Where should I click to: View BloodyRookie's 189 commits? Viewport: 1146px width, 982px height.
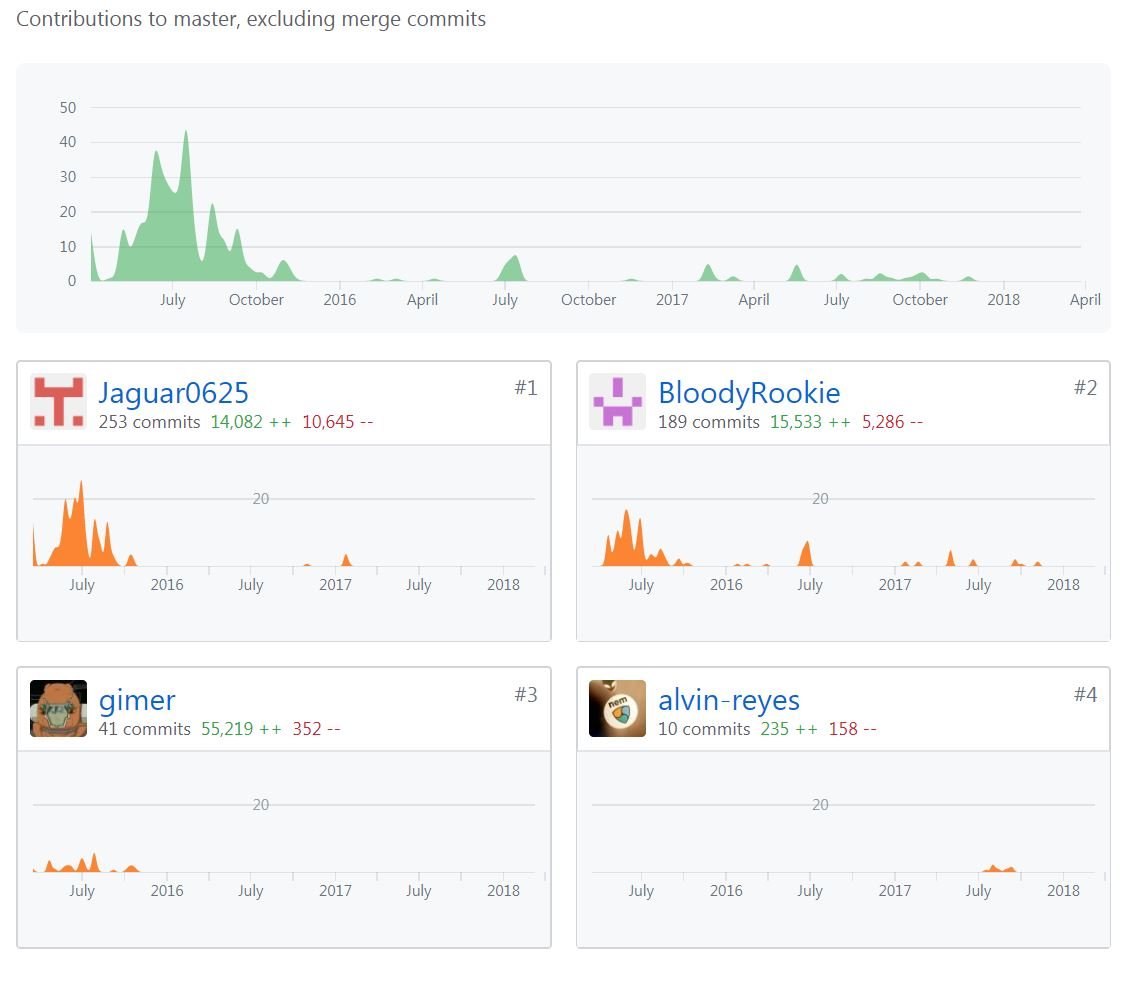coord(708,422)
